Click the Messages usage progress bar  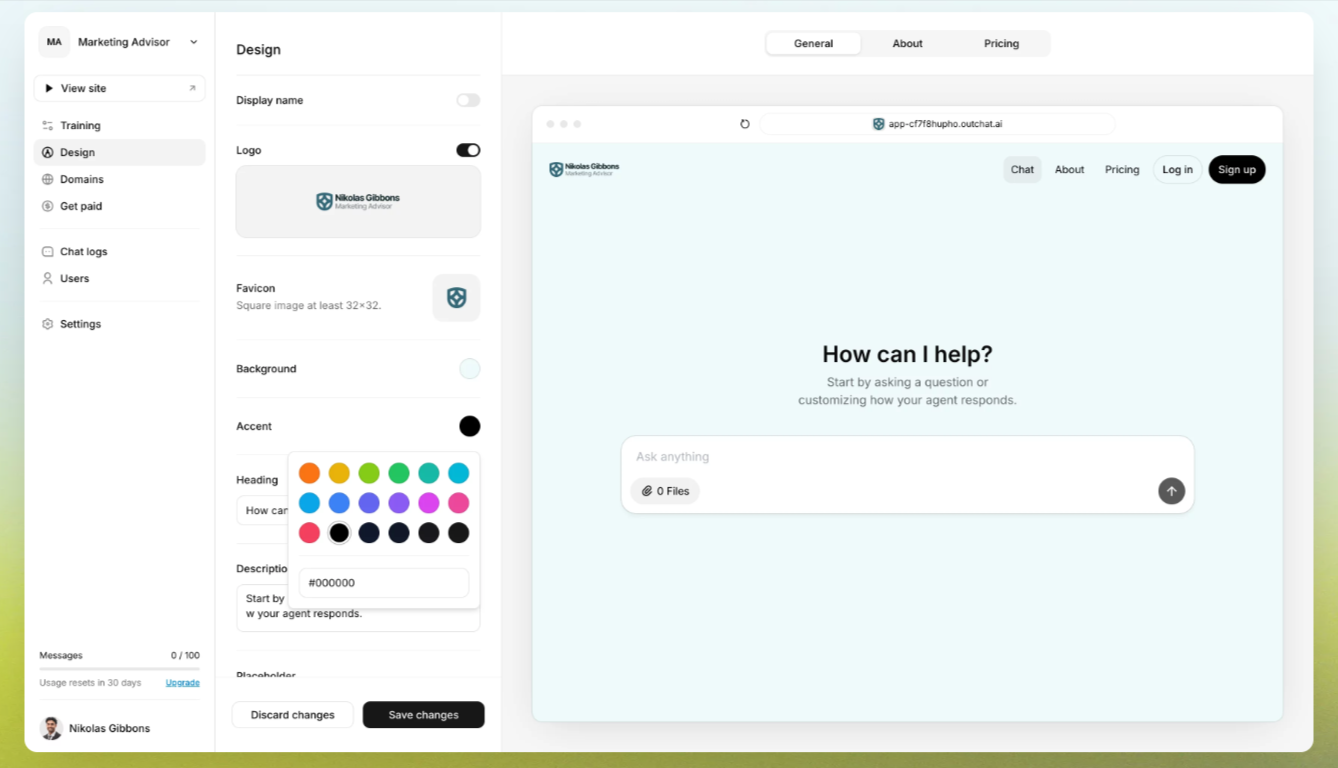[119, 669]
